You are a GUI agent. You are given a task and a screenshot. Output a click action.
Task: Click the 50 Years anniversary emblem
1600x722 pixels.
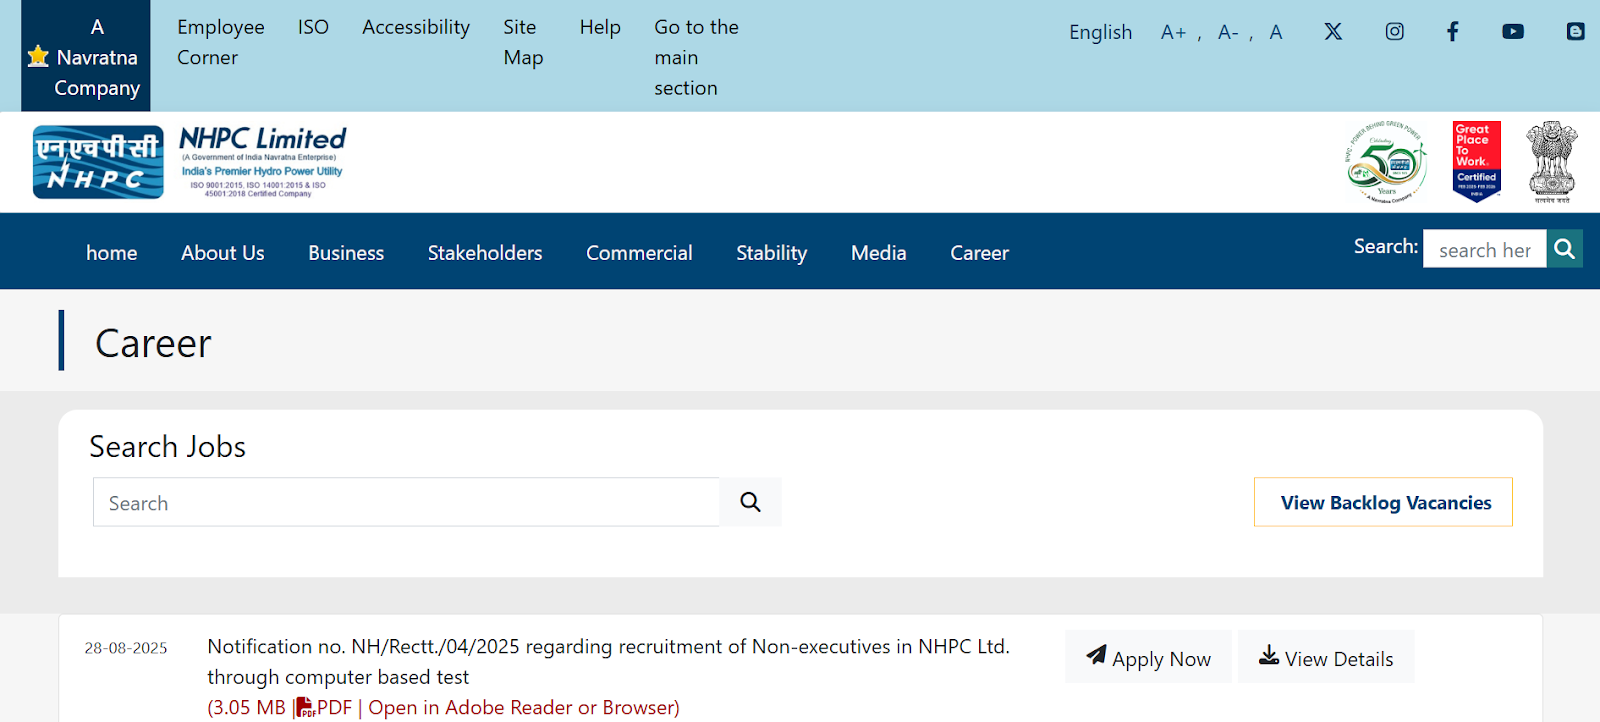point(1386,162)
